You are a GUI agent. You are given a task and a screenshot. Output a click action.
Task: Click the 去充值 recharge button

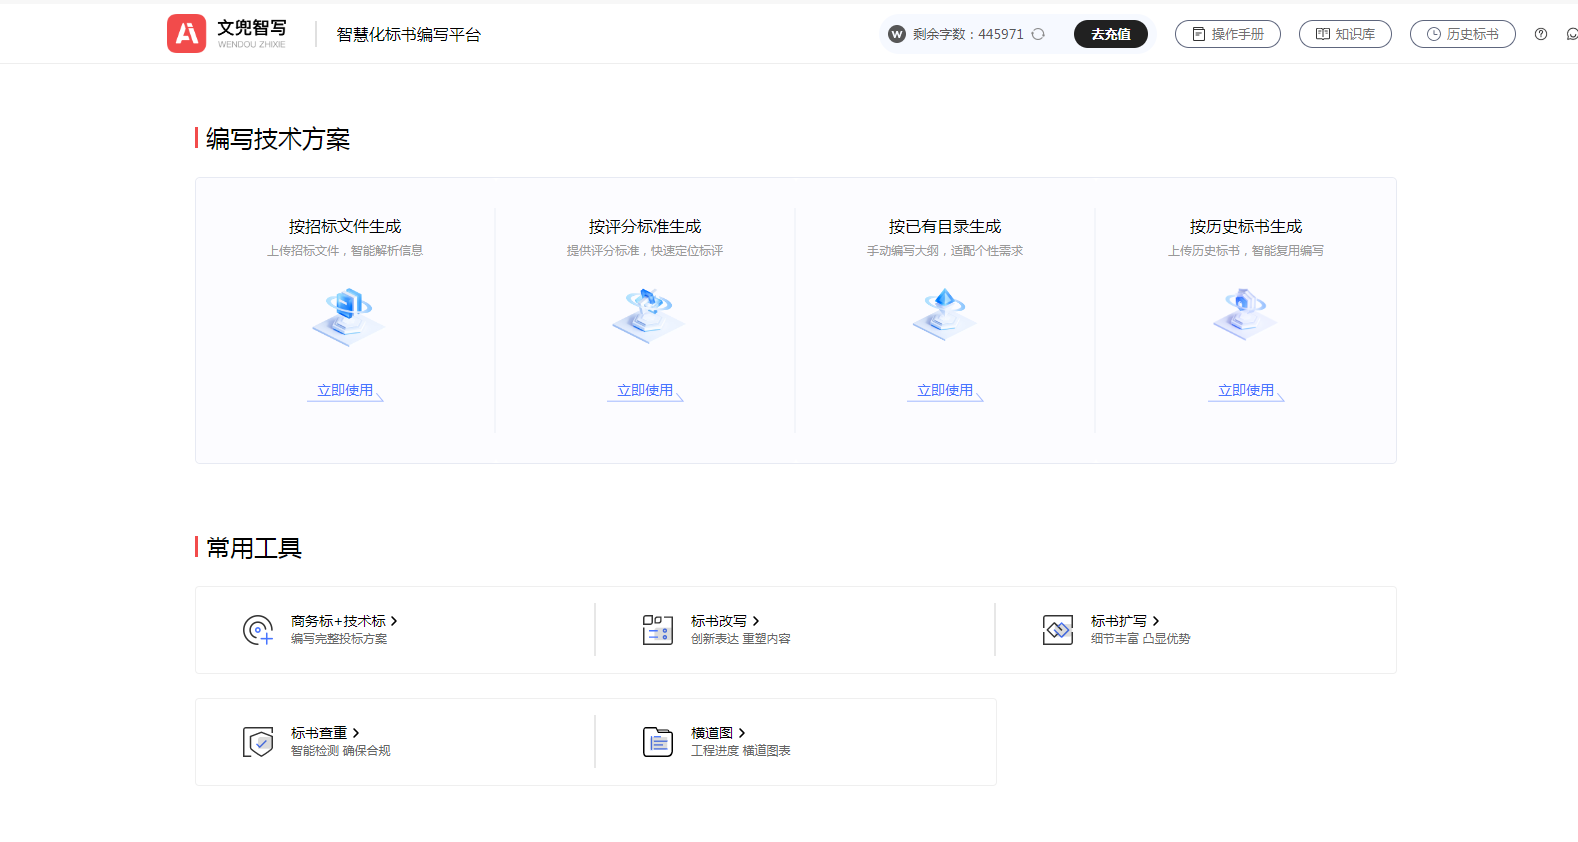pos(1111,34)
